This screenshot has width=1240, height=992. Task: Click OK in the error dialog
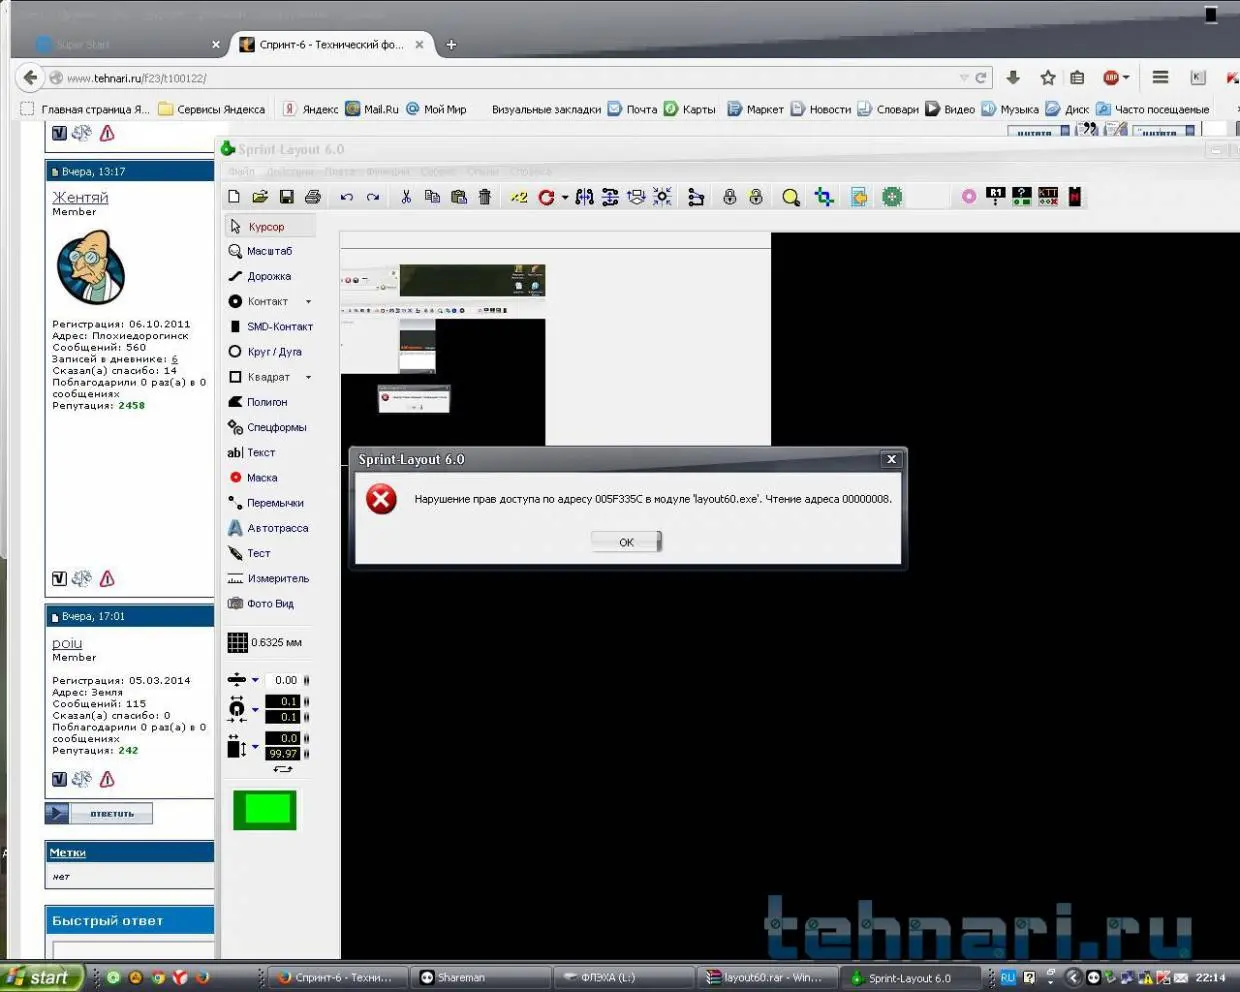coord(626,542)
